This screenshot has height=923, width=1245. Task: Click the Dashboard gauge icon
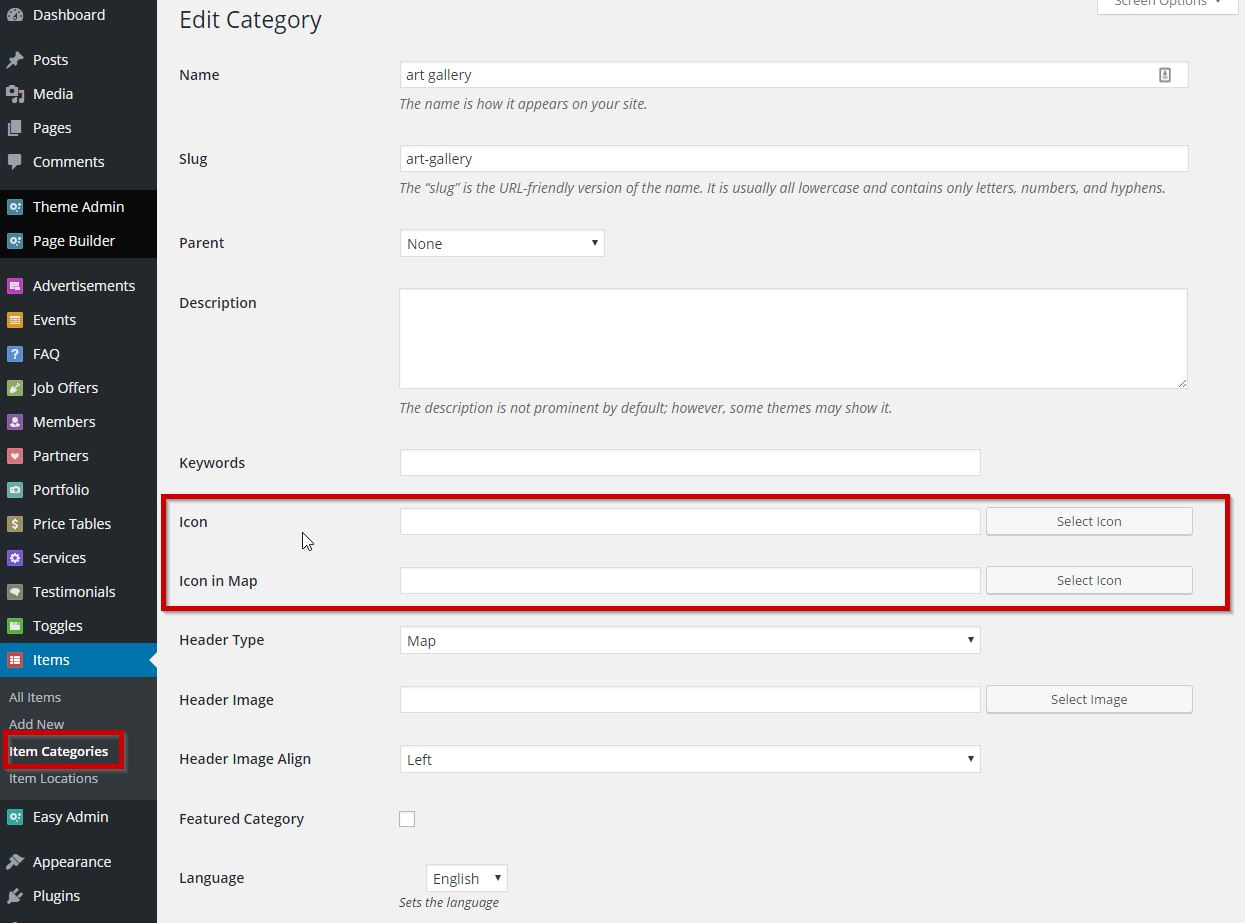(x=15, y=15)
